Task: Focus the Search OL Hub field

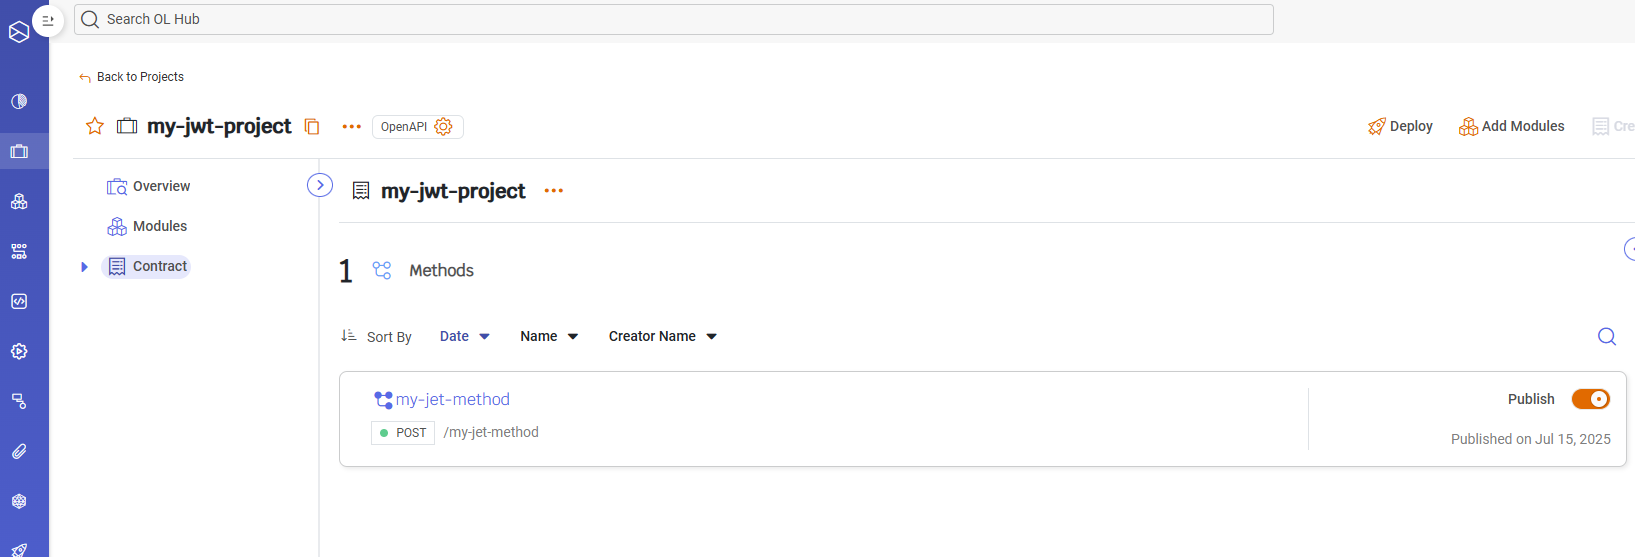Action: tap(673, 19)
